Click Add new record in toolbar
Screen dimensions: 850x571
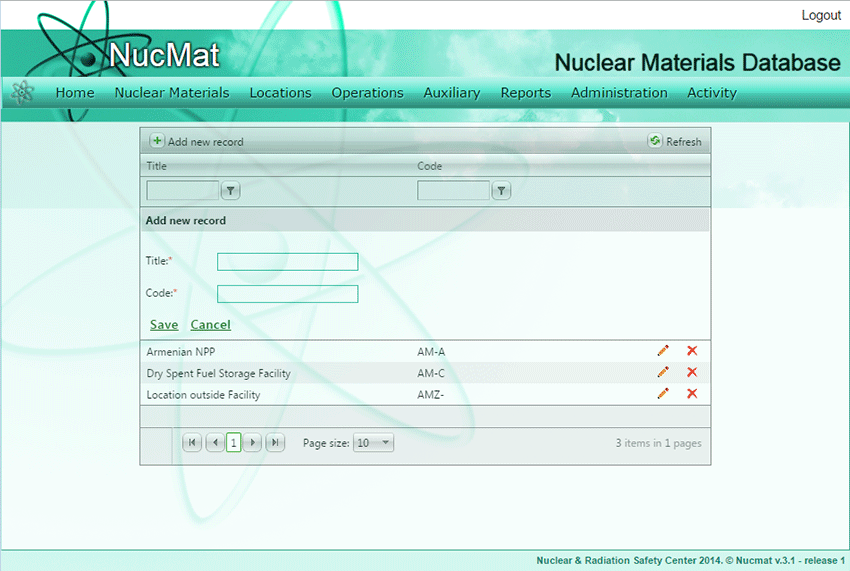[x=197, y=142]
